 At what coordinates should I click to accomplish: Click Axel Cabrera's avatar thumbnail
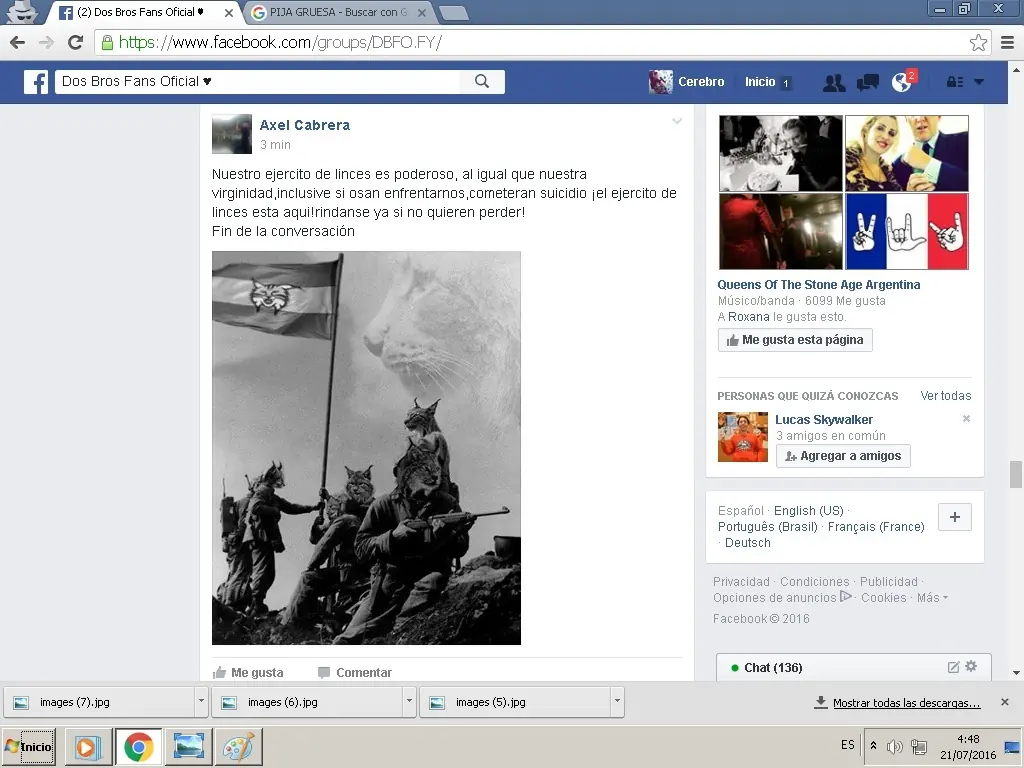pyautogui.click(x=232, y=134)
